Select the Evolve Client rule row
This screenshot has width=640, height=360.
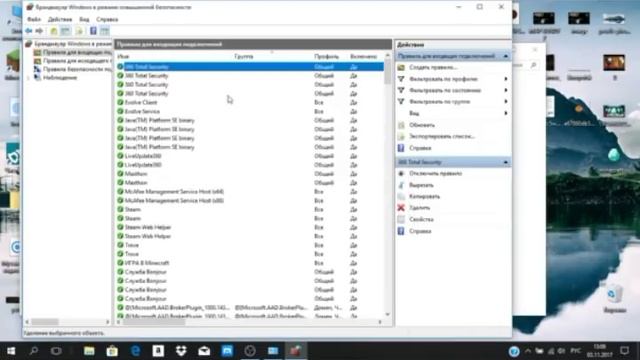point(249,102)
